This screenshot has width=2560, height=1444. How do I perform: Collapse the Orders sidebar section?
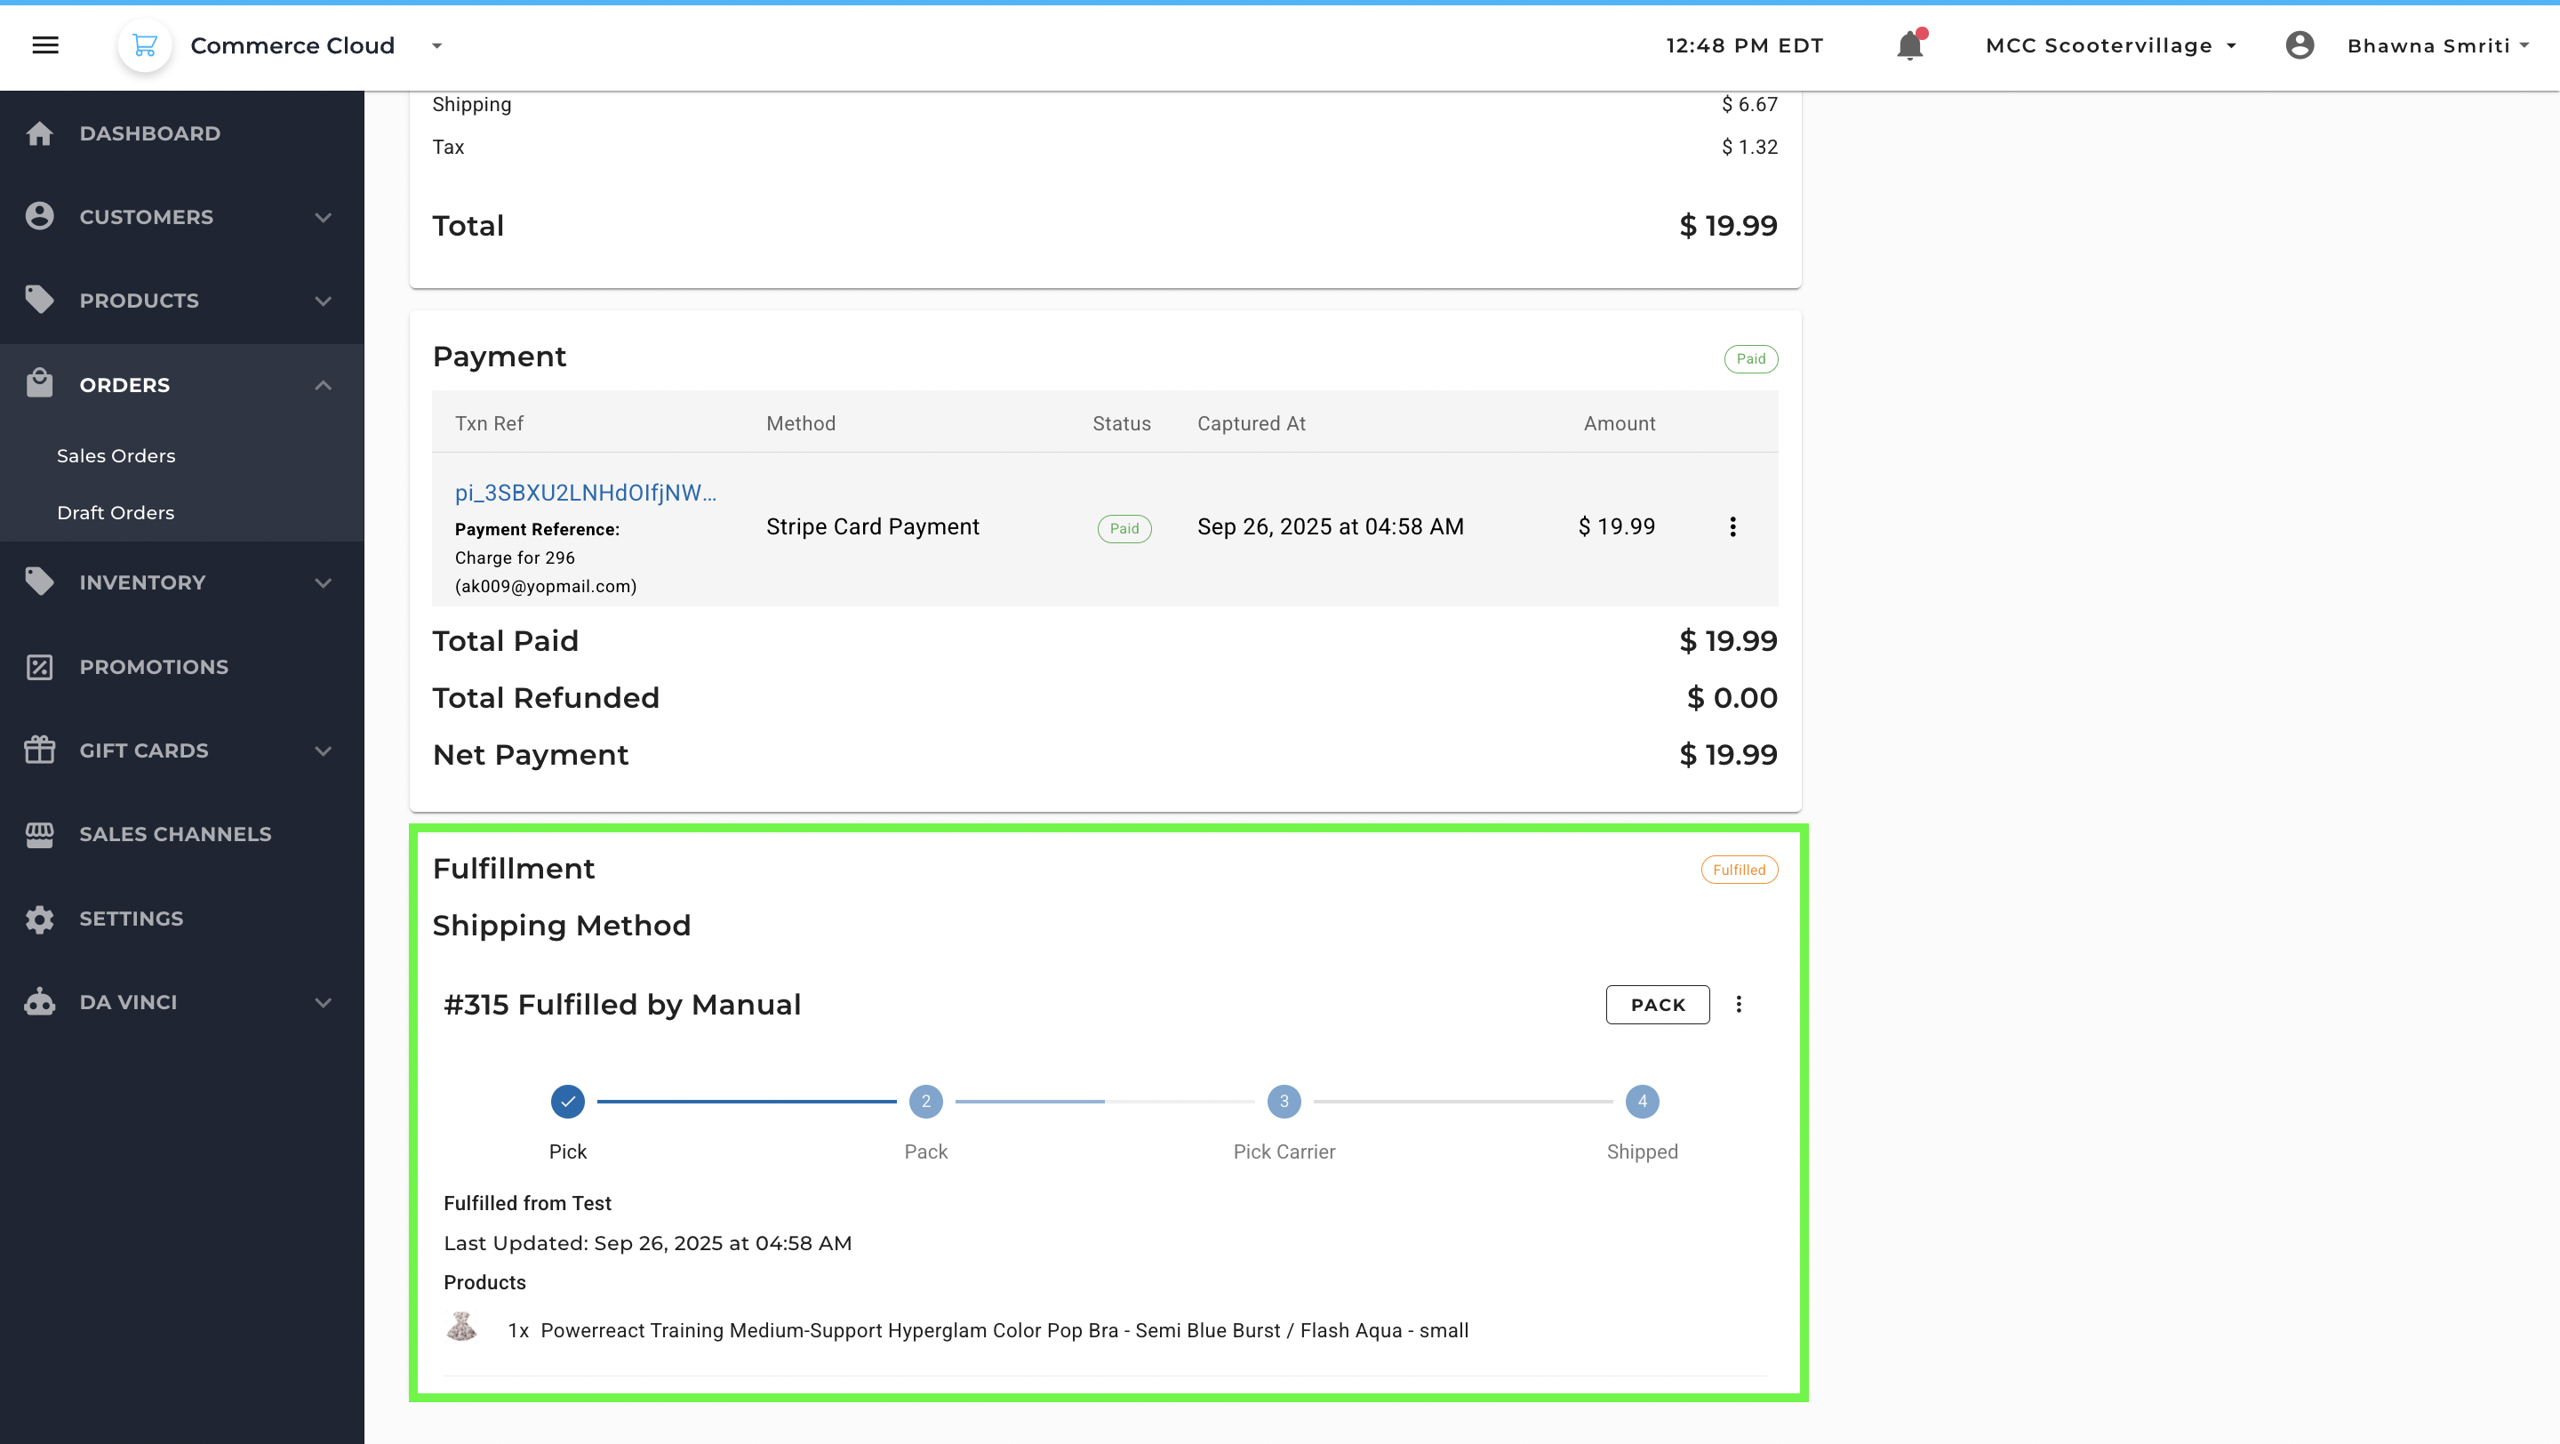pyautogui.click(x=322, y=385)
